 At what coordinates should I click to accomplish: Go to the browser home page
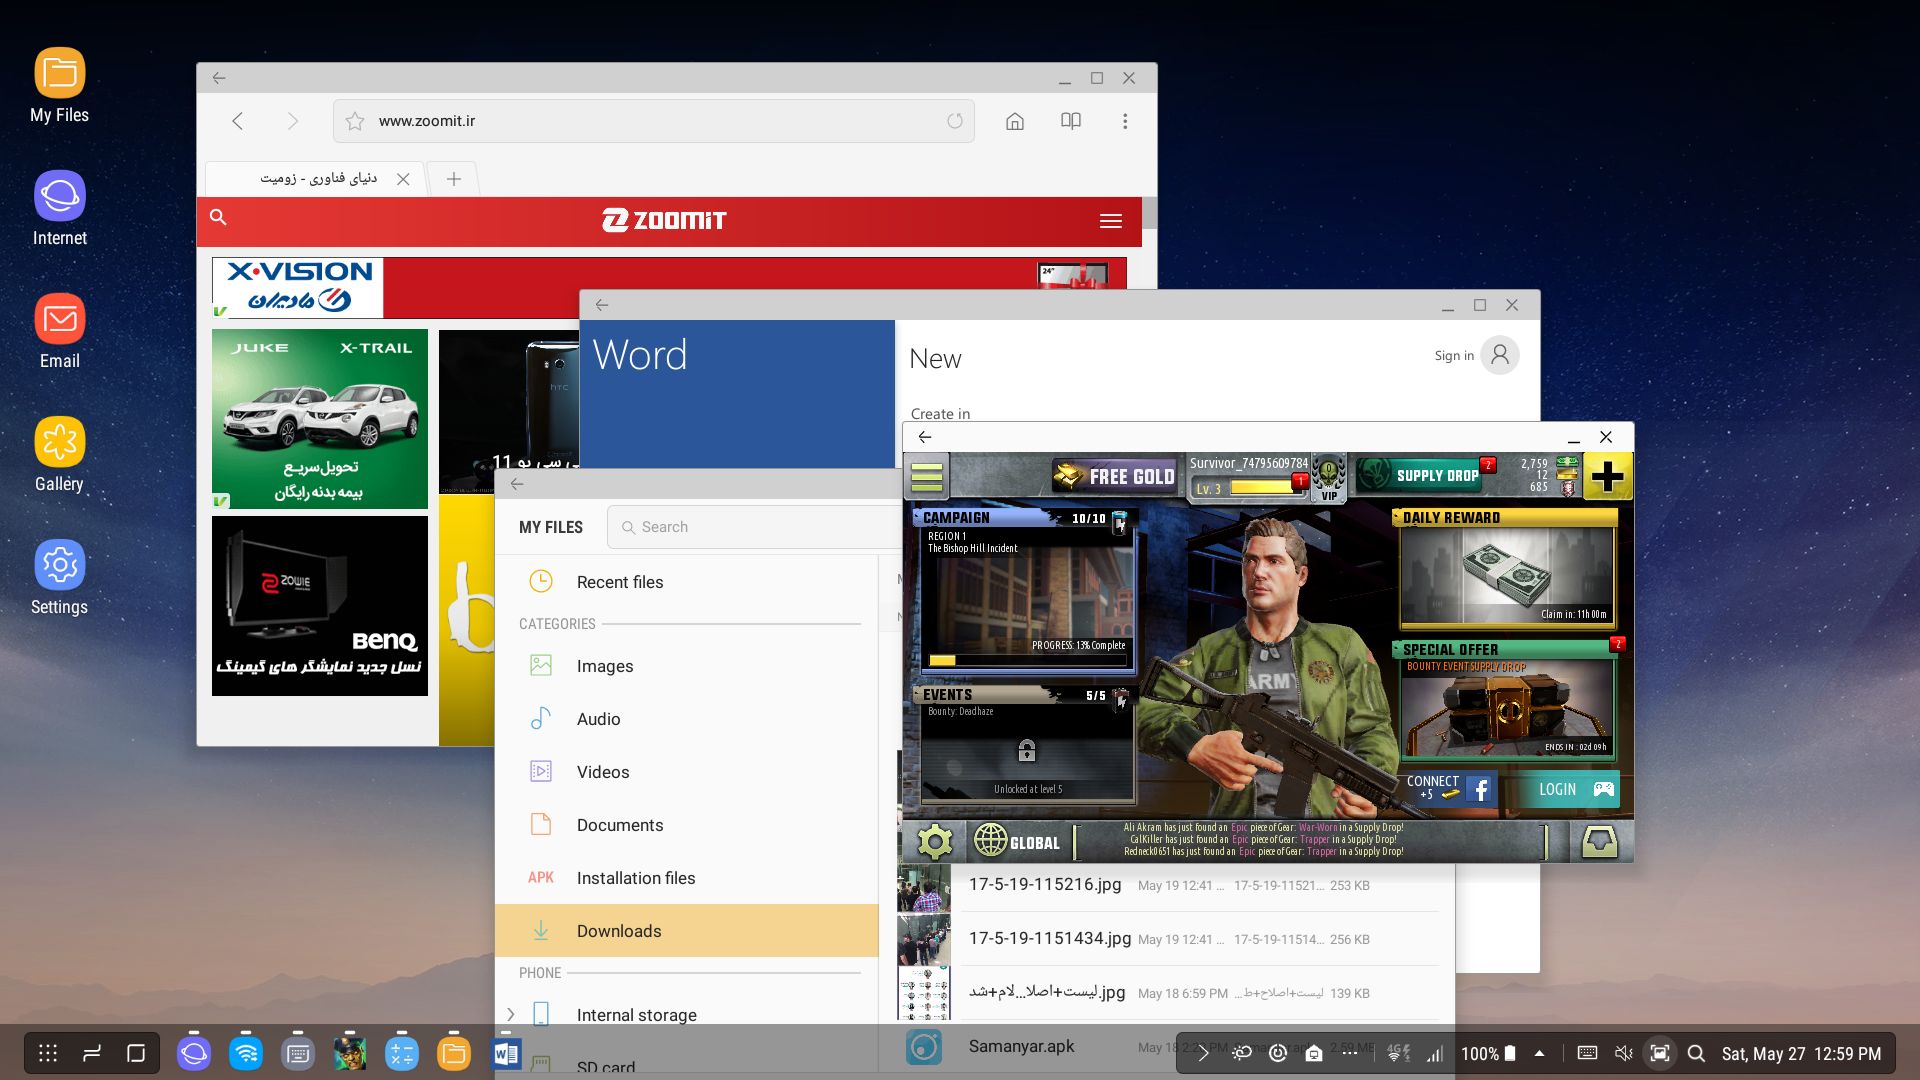click(1014, 121)
